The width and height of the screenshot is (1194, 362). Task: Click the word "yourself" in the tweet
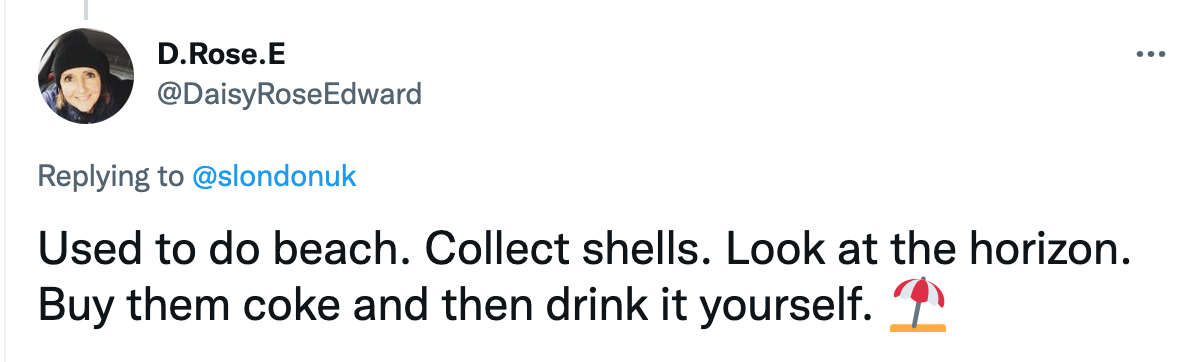[x=781, y=307]
